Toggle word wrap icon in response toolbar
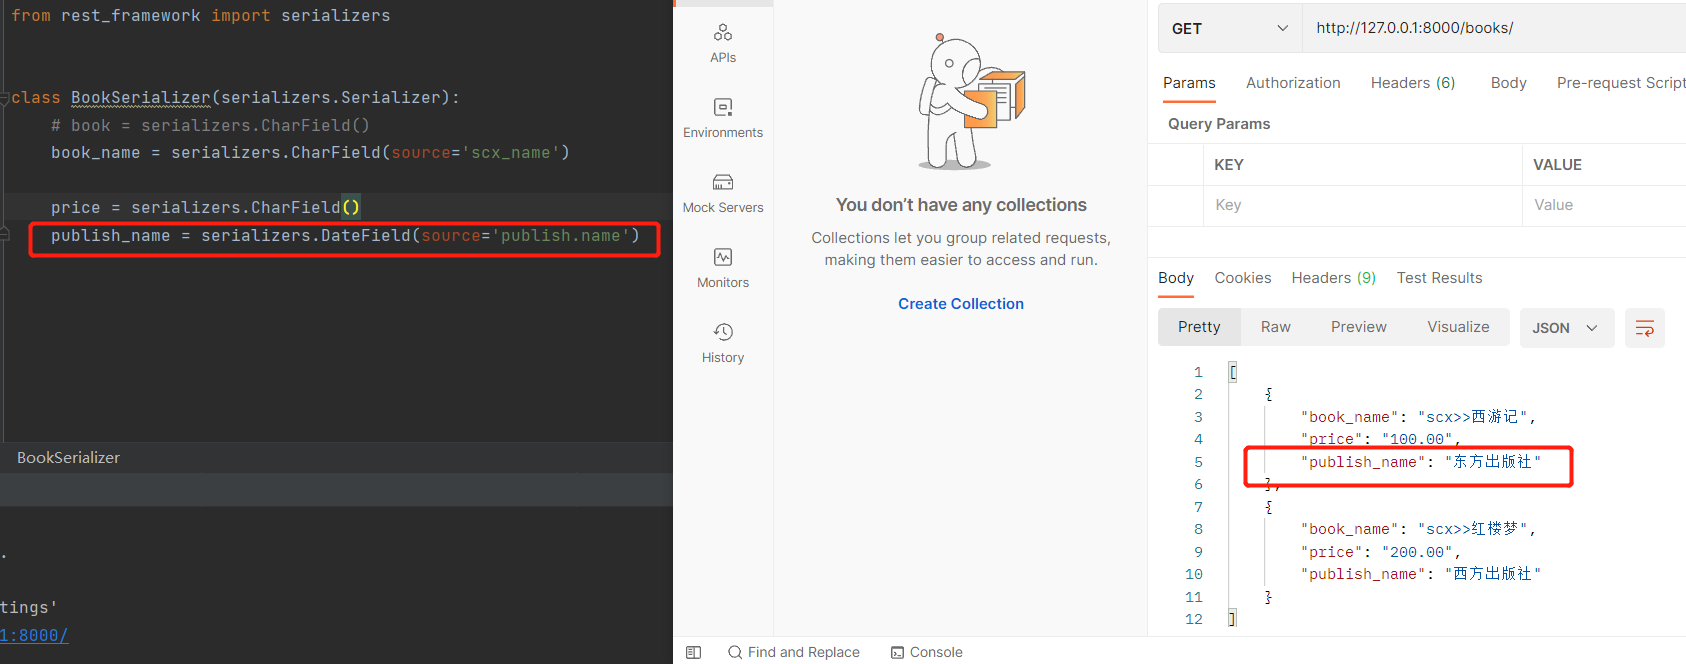The height and width of the screenshot is (664, 1686). click(x=1644, y=328)
